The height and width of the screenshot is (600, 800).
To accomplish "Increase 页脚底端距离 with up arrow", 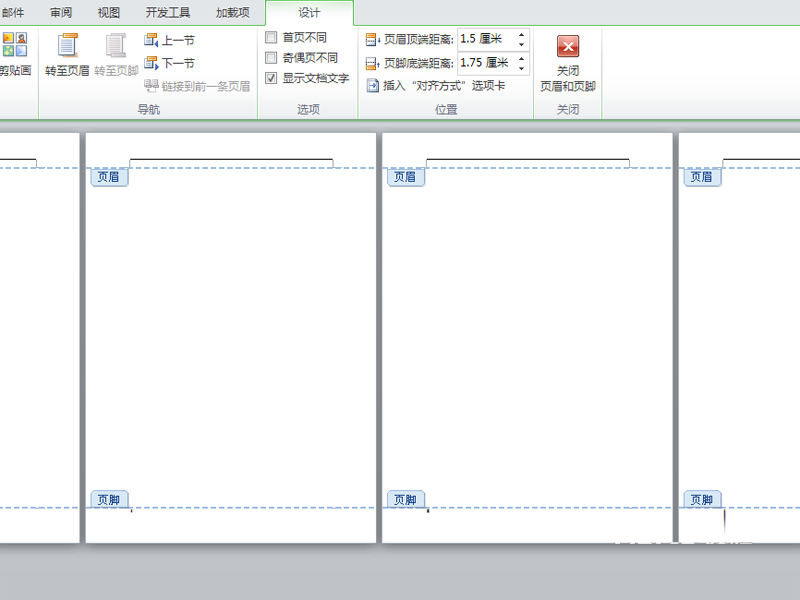I will [521, 58].
